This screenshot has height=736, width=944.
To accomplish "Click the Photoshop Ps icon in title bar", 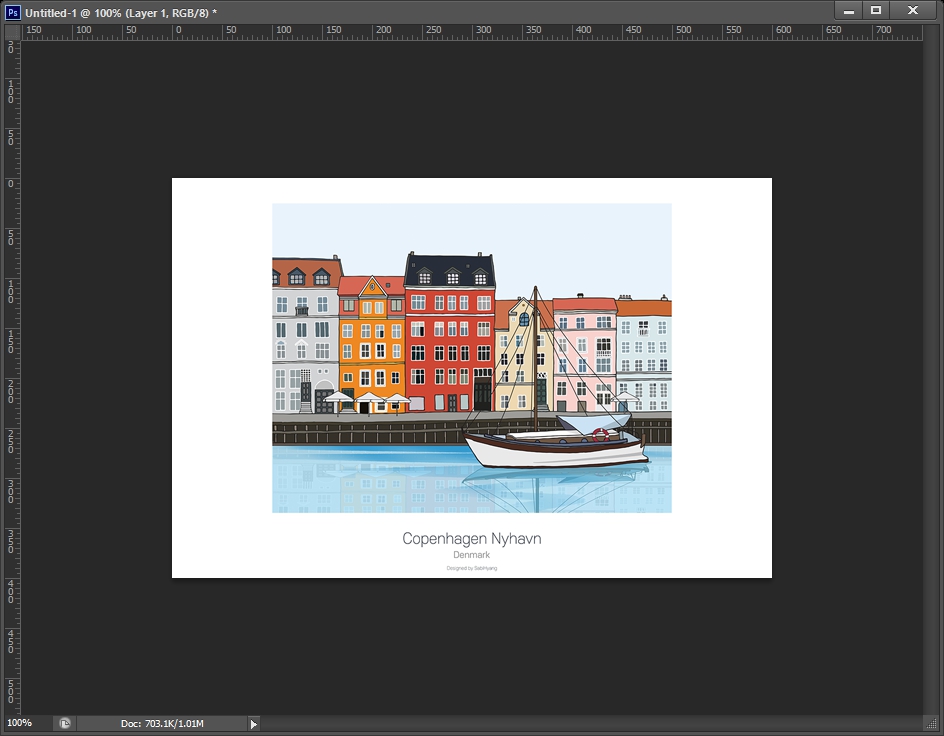I will coord(12,12).
